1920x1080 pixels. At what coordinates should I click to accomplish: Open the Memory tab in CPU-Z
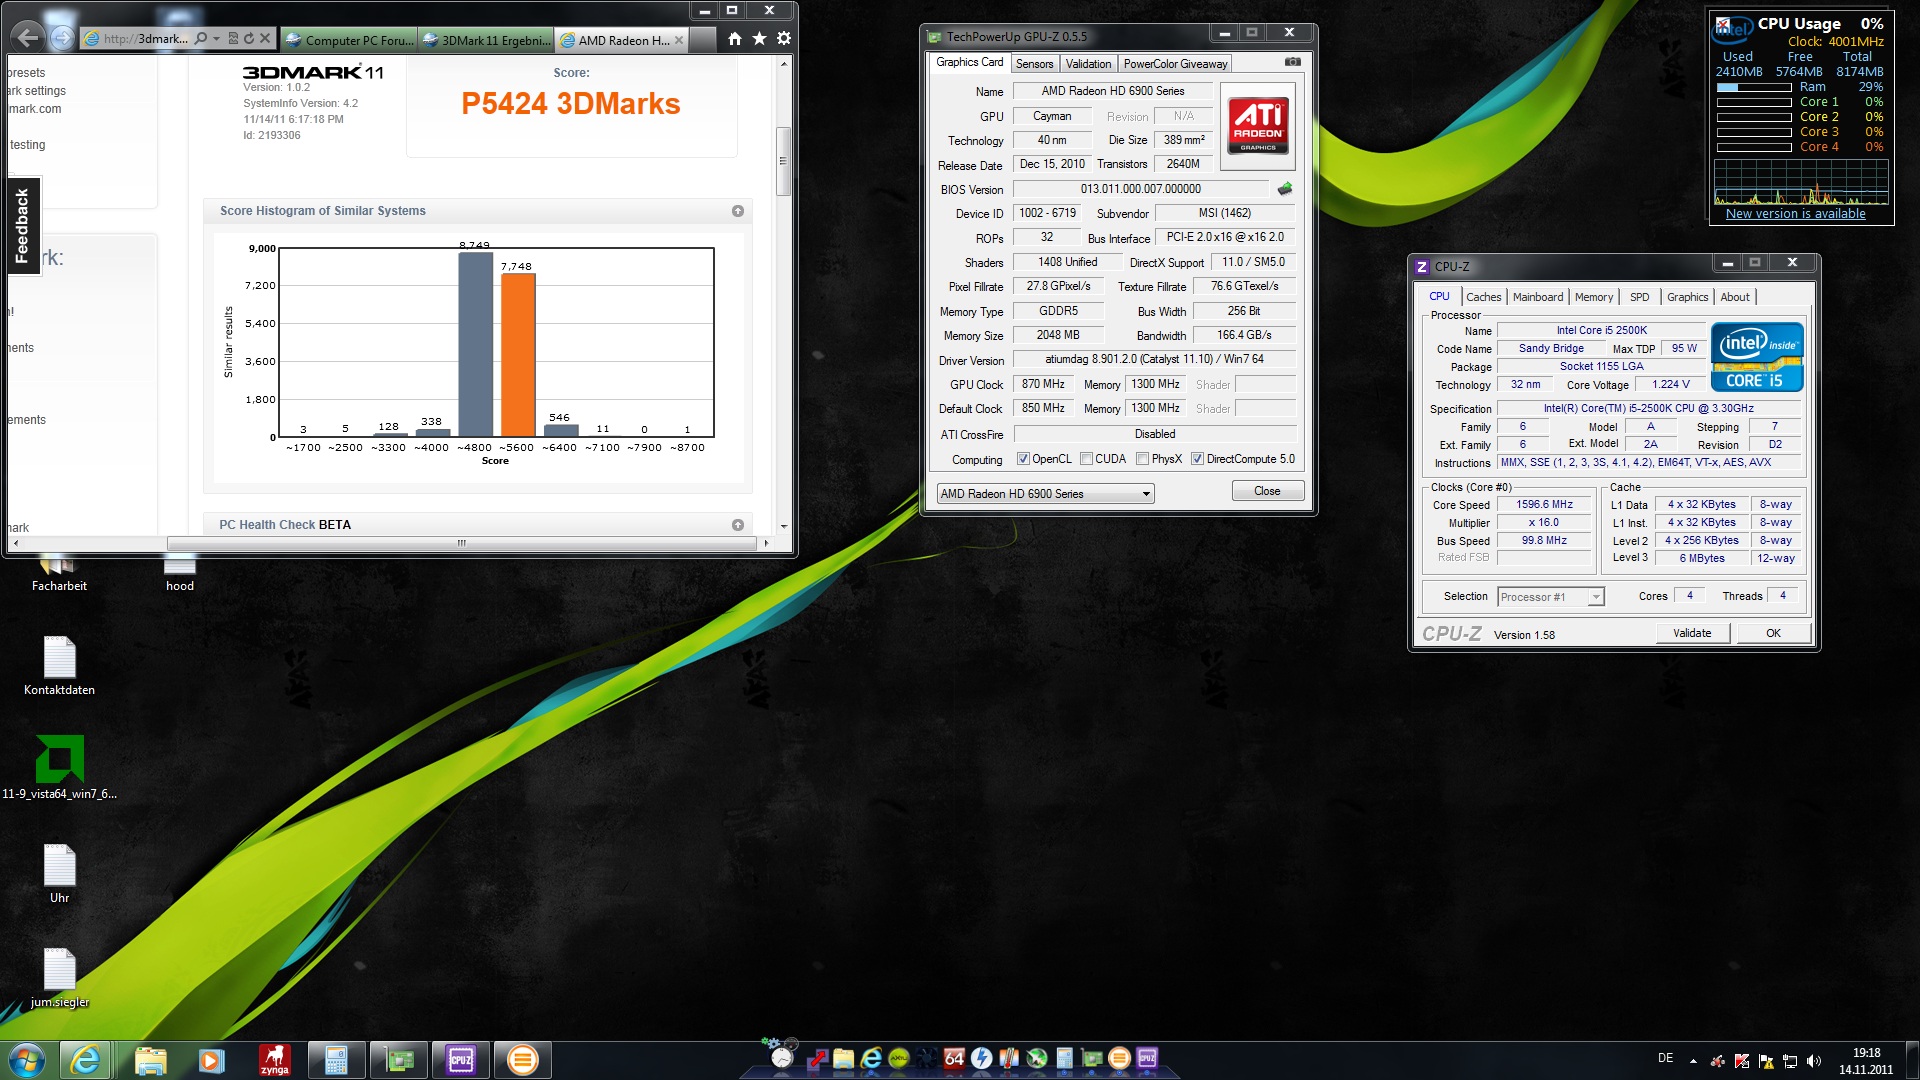click(x=1593, y=297)
